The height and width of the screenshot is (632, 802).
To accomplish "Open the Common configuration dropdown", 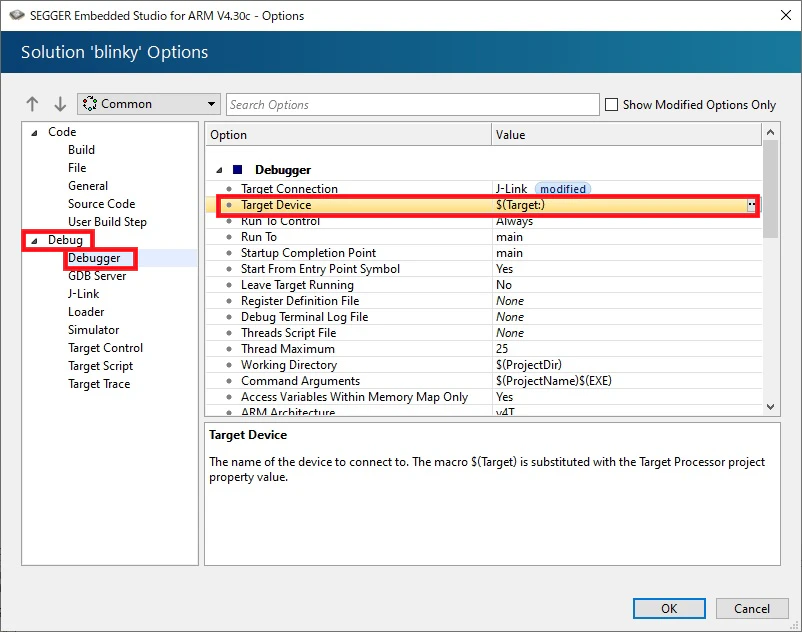I will click(149, 104).
